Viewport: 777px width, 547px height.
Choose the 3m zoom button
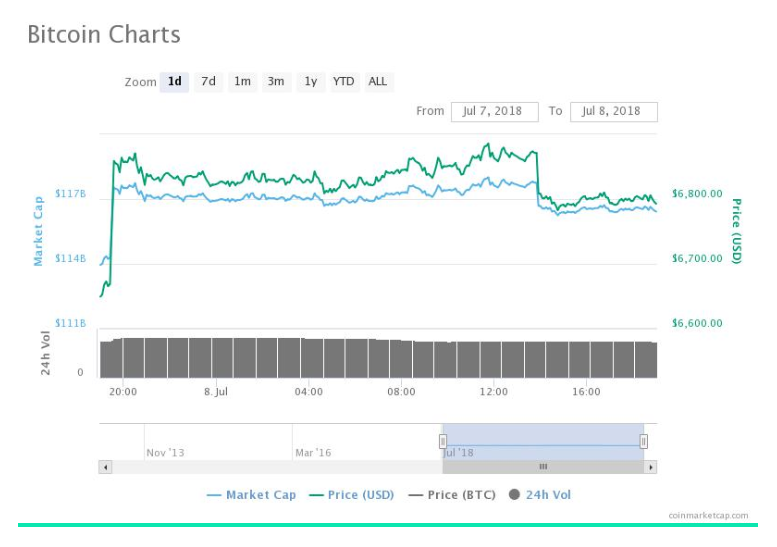coord(276,82)
